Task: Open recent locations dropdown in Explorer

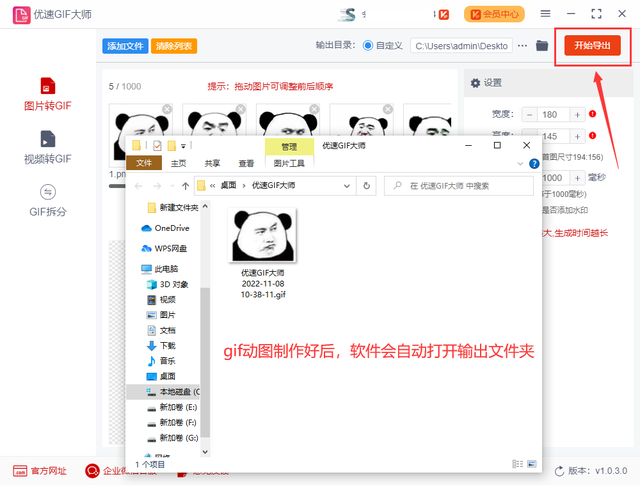Action: (172, 186)
